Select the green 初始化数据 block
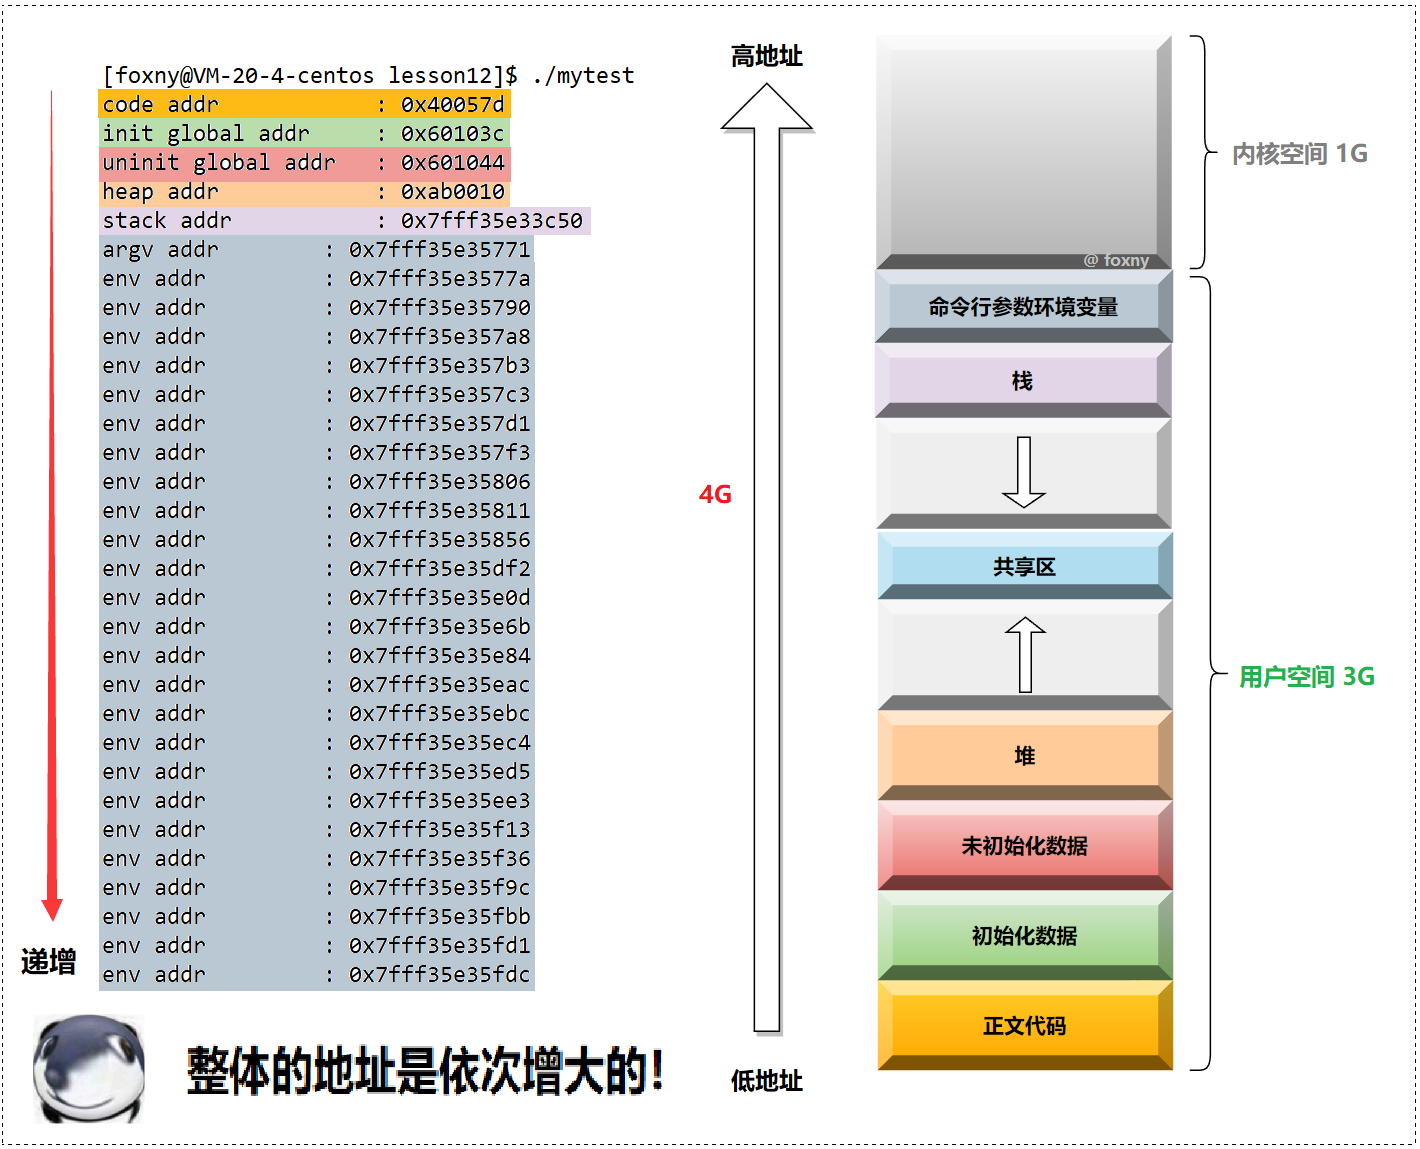The width and height of the screenshot is (1420, 1149). 1024,936
